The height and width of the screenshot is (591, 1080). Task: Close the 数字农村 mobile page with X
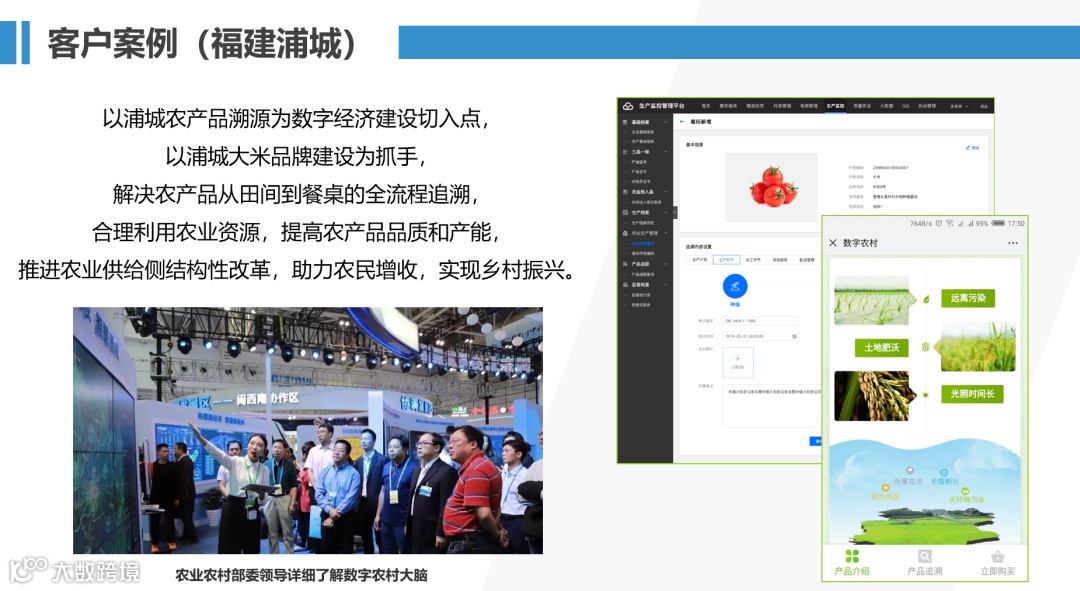(x=833, y=242)
